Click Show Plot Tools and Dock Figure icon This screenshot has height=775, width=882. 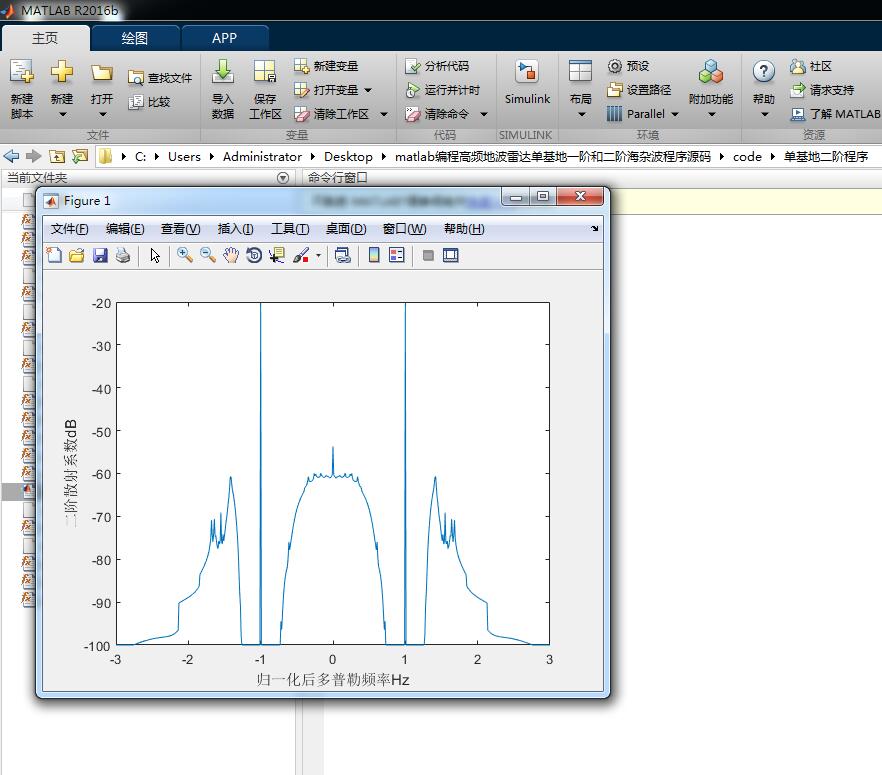[x=451, y=255]
